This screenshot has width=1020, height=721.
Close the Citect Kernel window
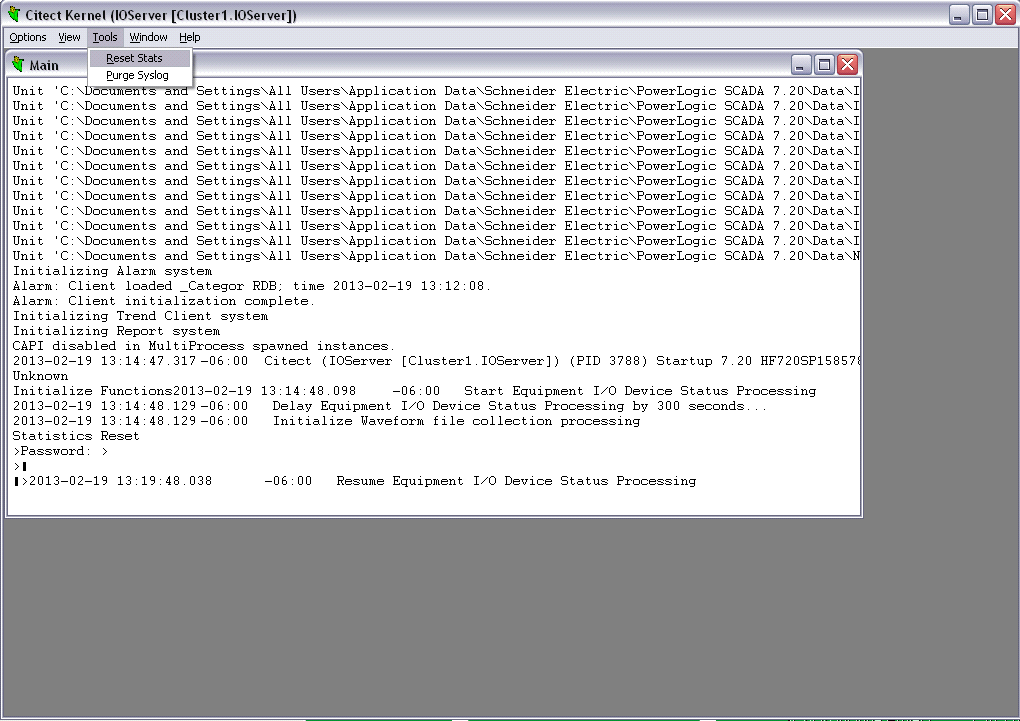point(1006,14)
